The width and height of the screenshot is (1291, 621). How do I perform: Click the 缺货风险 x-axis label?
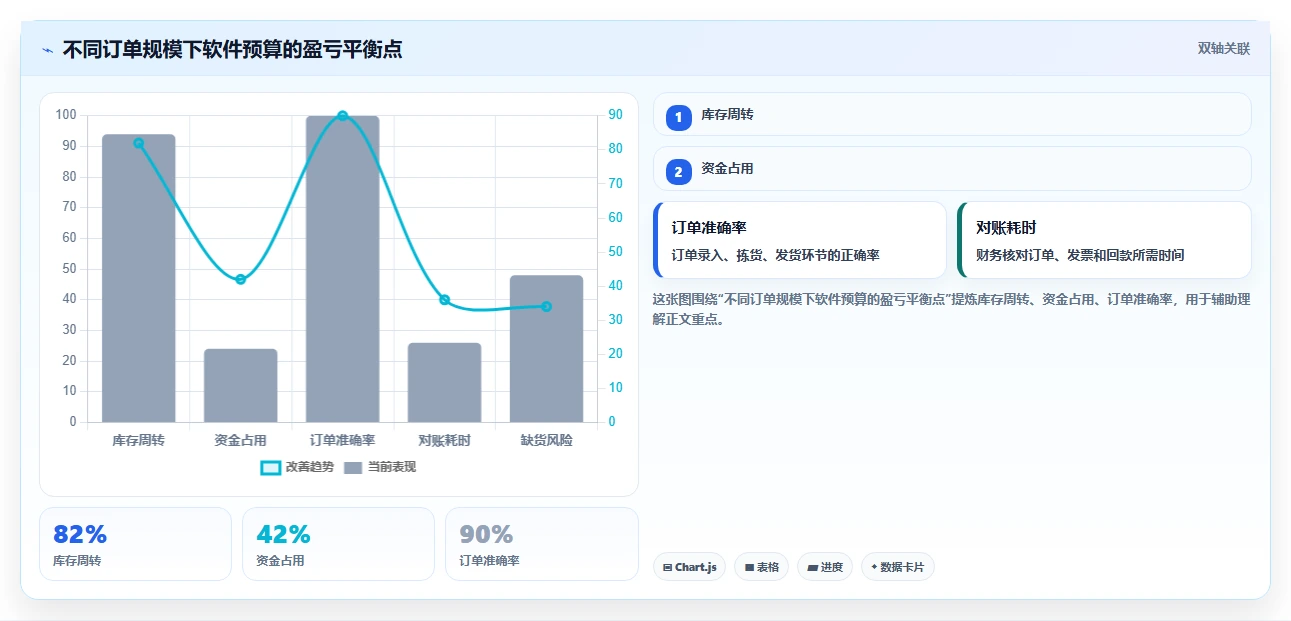[x=546, y=440]
